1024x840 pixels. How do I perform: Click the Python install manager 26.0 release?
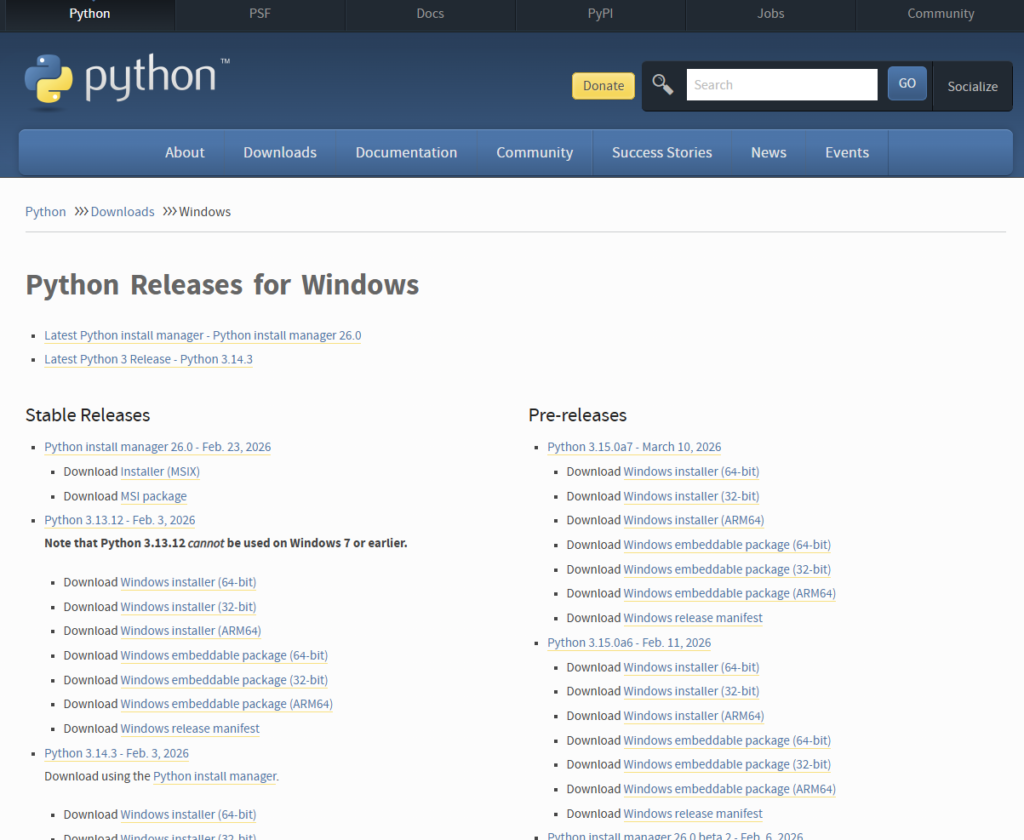point(157,447)
